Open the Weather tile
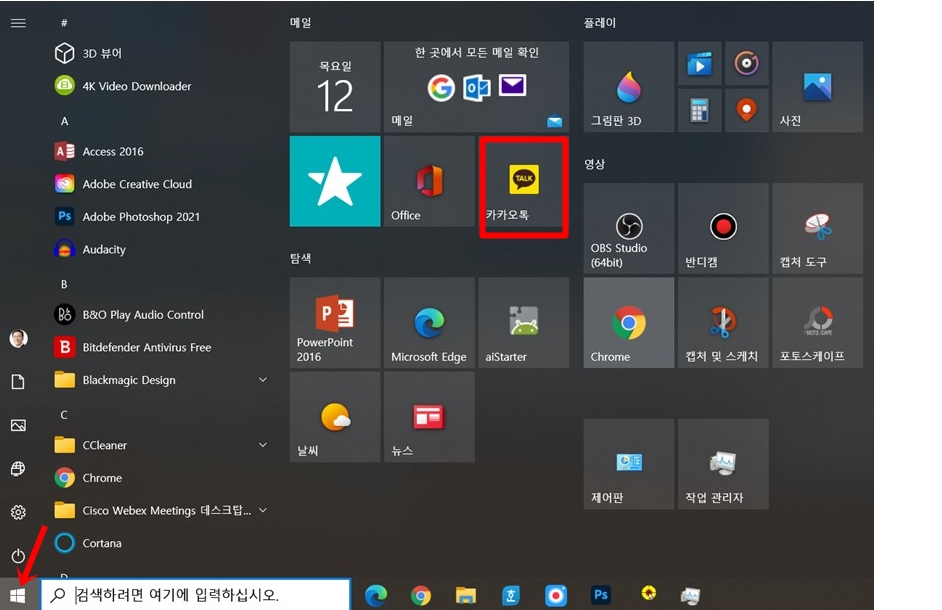This screenshot has height=610, width=942. 335,417
